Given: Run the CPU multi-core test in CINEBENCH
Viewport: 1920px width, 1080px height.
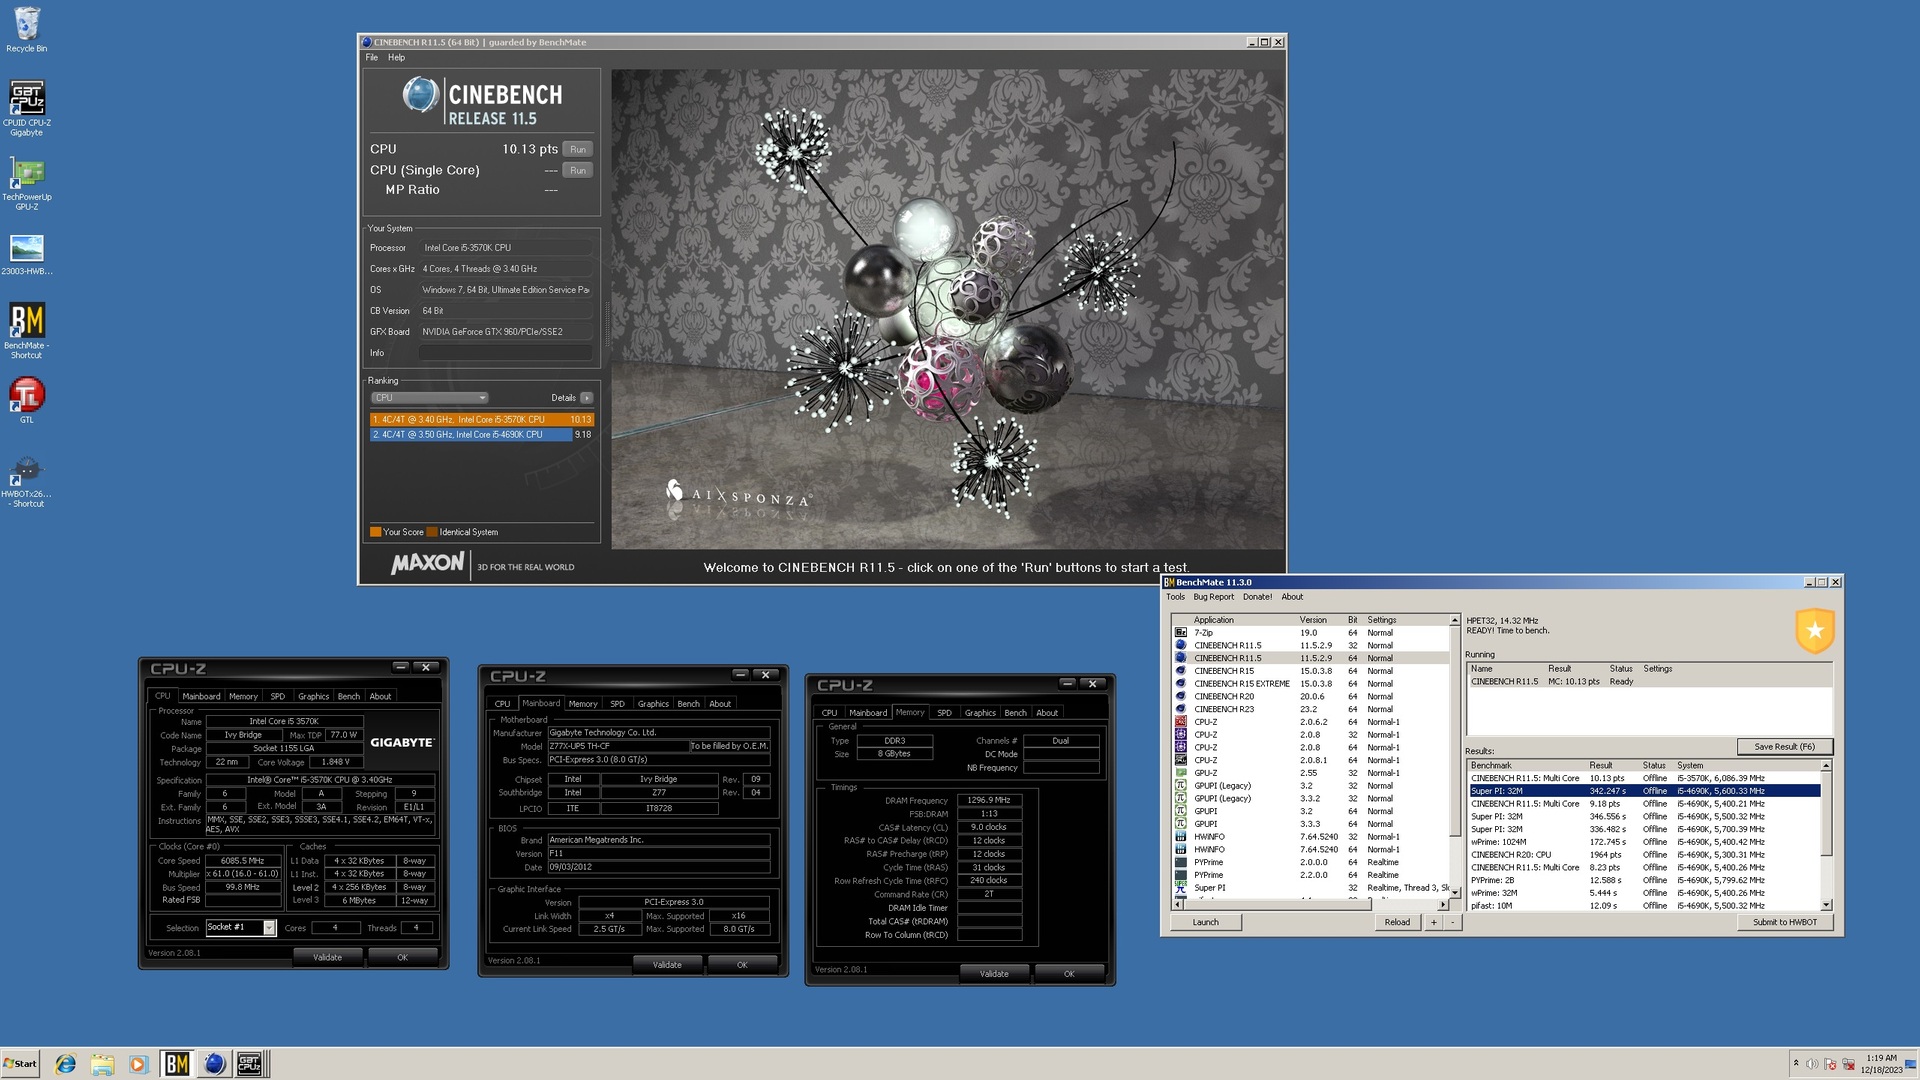Looking at the screenshot, I should pos(578,149).
